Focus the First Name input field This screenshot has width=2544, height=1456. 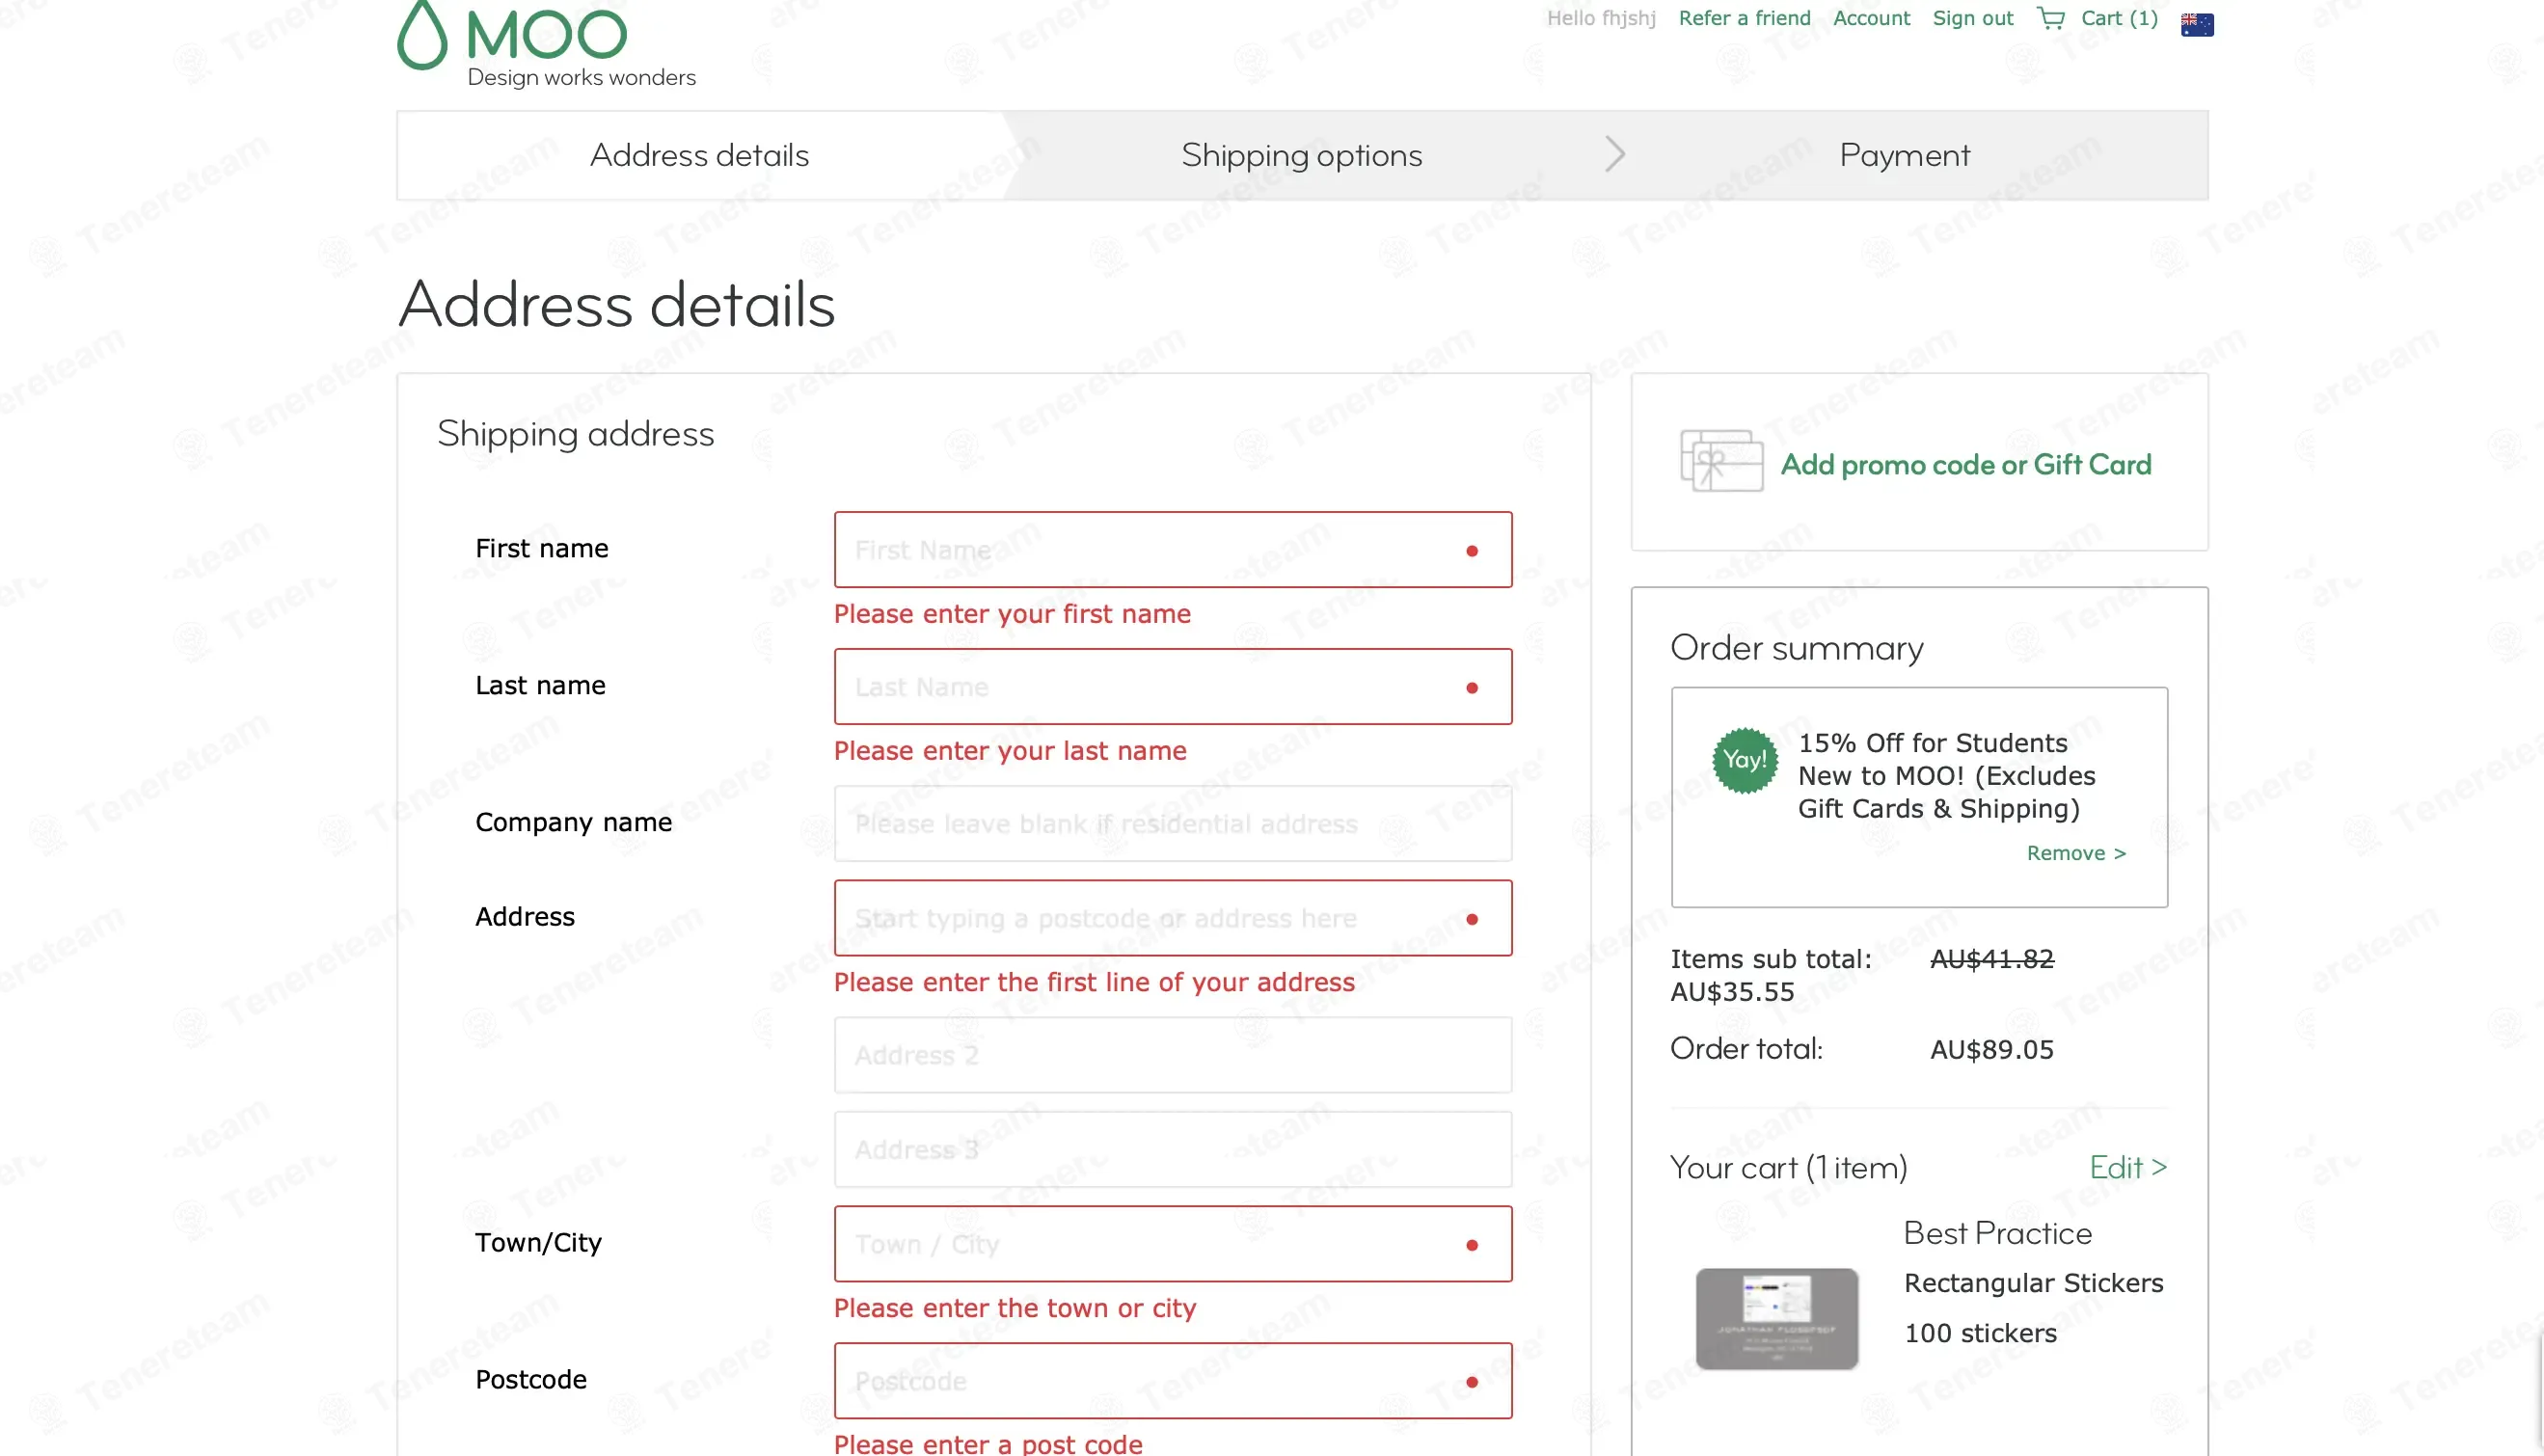tap(1150, 550)
